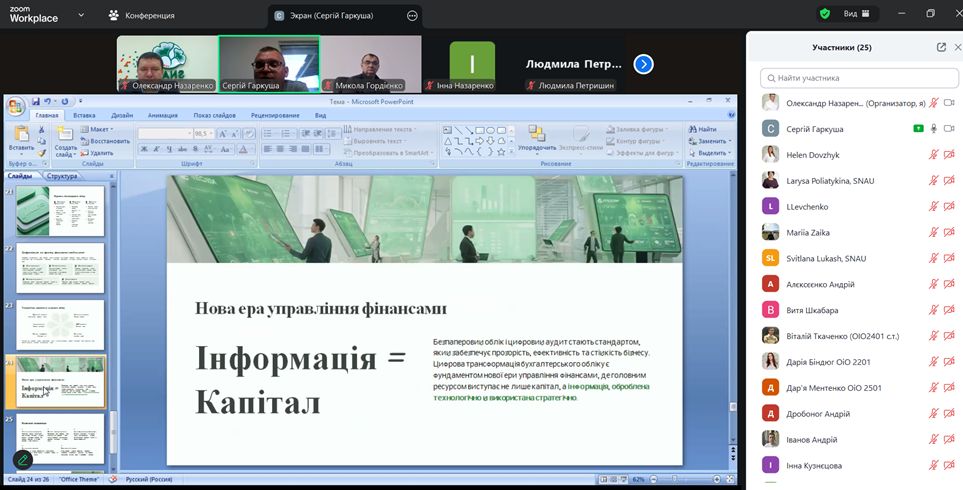Image resolution: width=963 pixels, height=490 pixels.
Task: Open more options on the screen share tab
Action: coord(413,16)
